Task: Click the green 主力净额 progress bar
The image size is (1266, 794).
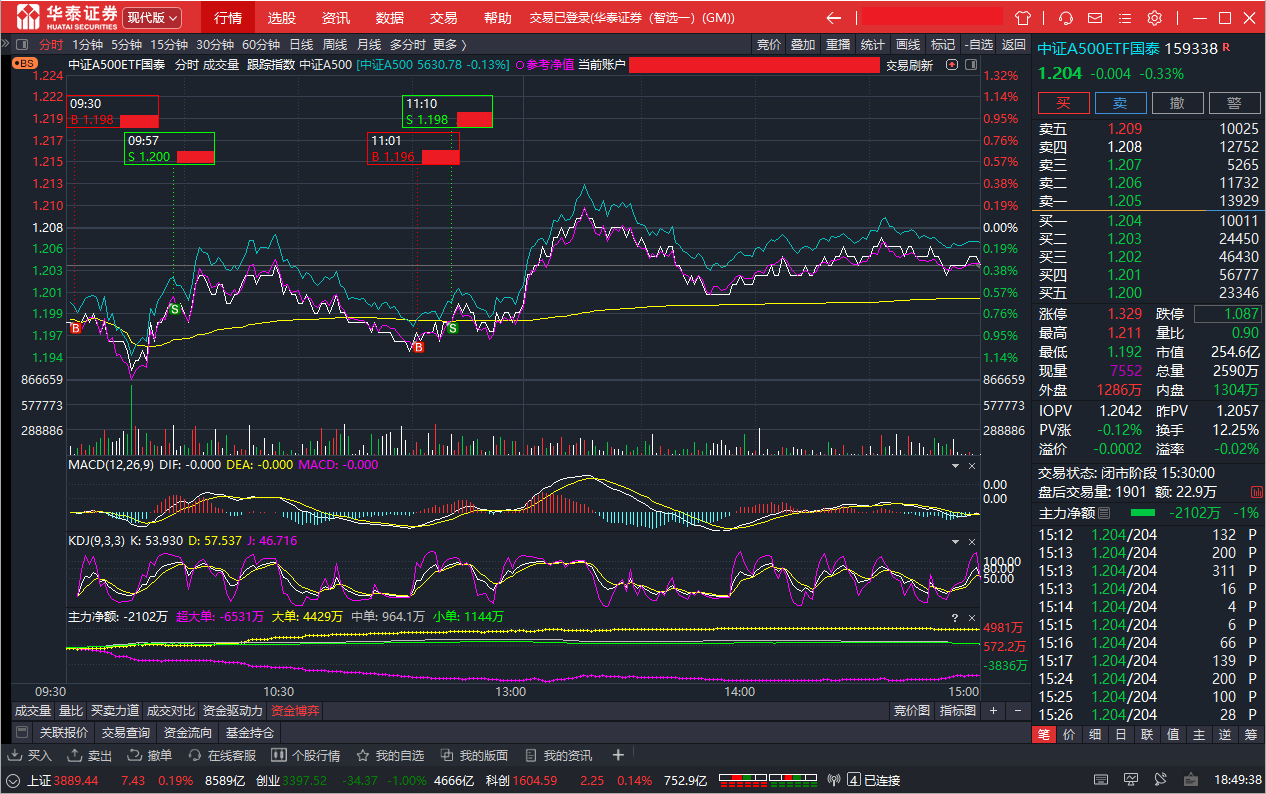Action: 1142,513
